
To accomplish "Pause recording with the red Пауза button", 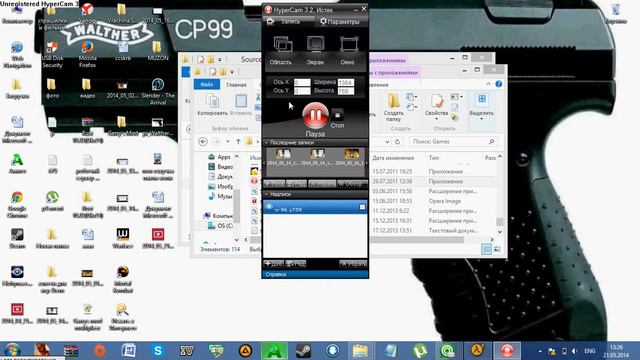I will click(315, 115).
